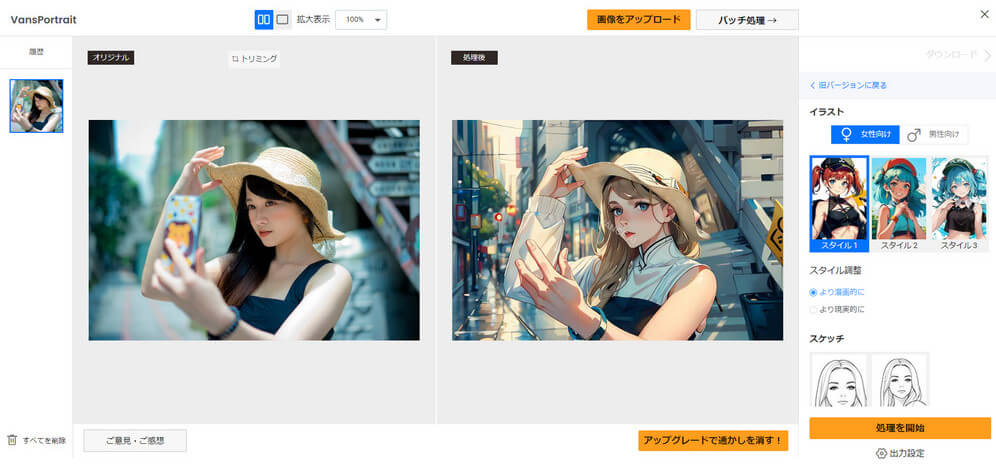Choose the second sketch style thumbnail
The height and width of the screenshot is (466, 996).
(x=899, y=380)
